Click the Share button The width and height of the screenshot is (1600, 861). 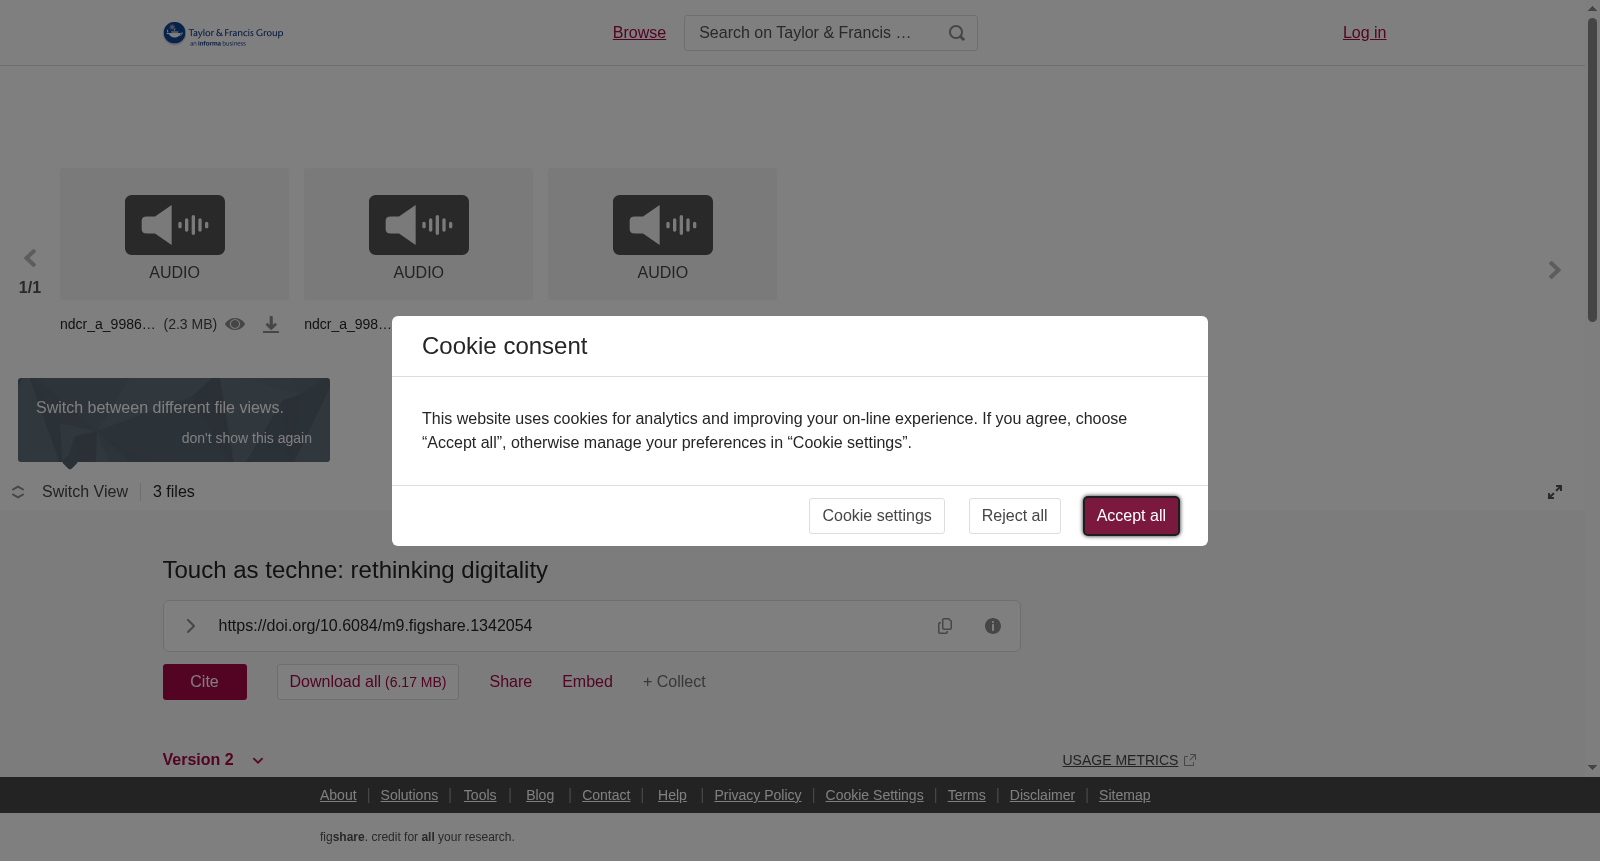[511, 682]
